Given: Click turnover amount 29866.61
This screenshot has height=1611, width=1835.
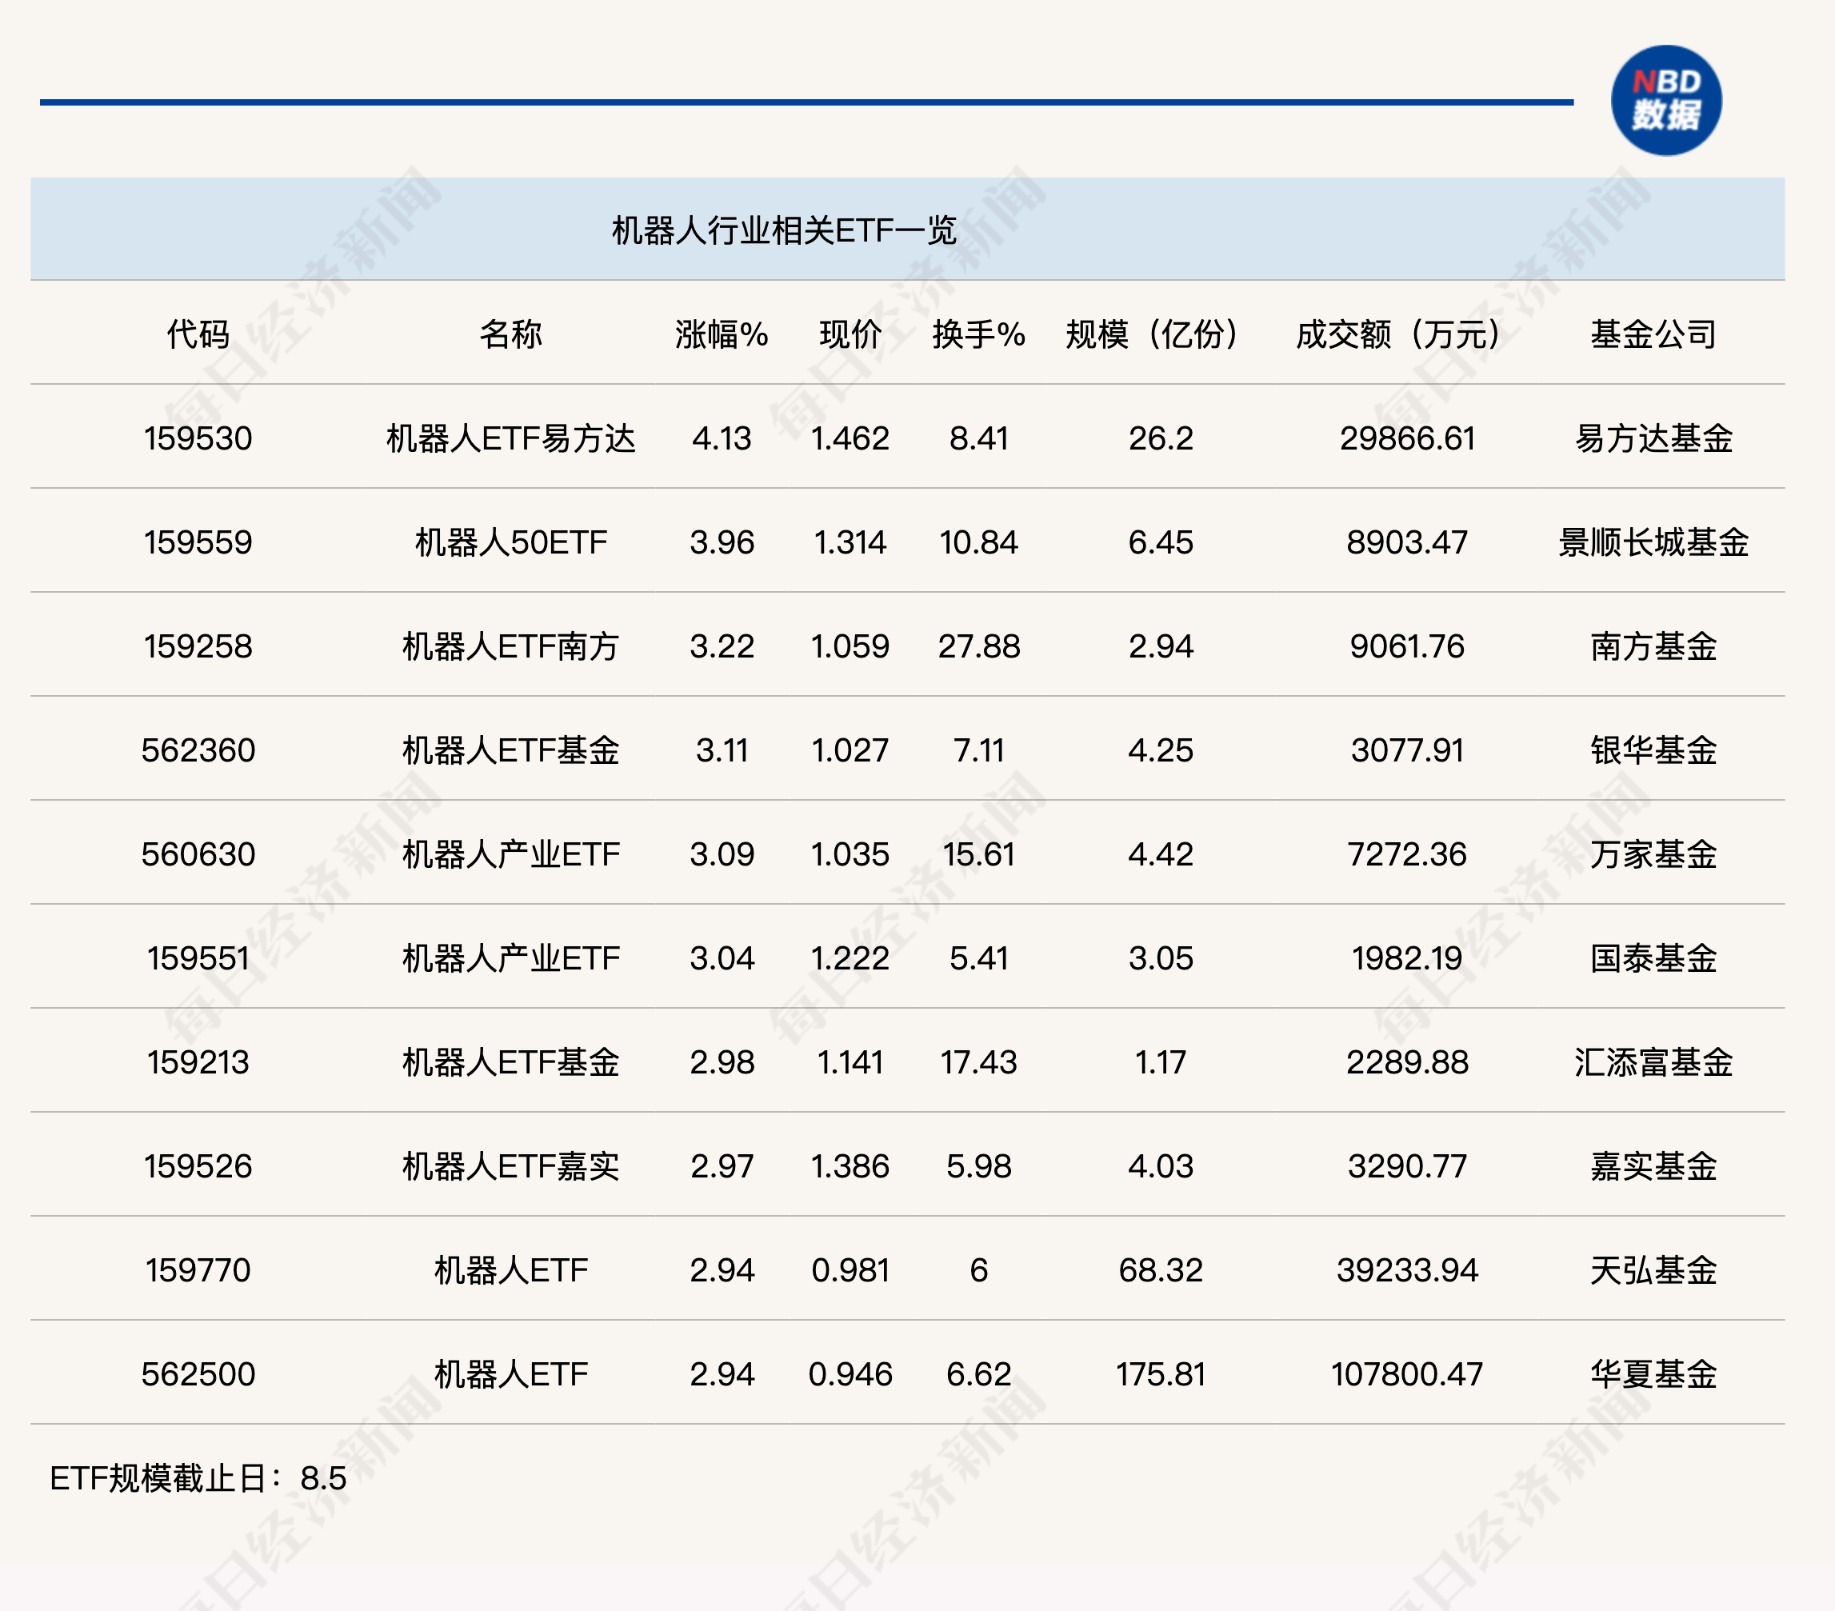Looking at the screenshot, I should (x=1407, y=438).
